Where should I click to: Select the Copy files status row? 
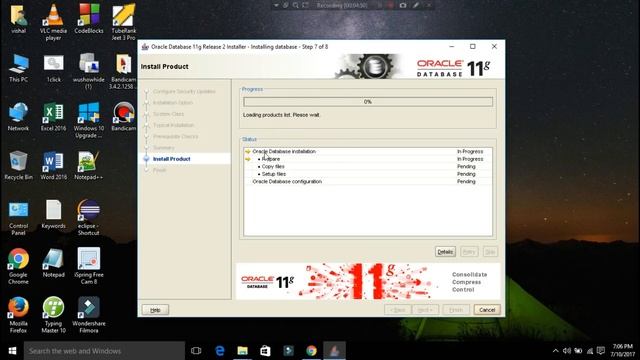pyautogui.click(x=368, y=167)
